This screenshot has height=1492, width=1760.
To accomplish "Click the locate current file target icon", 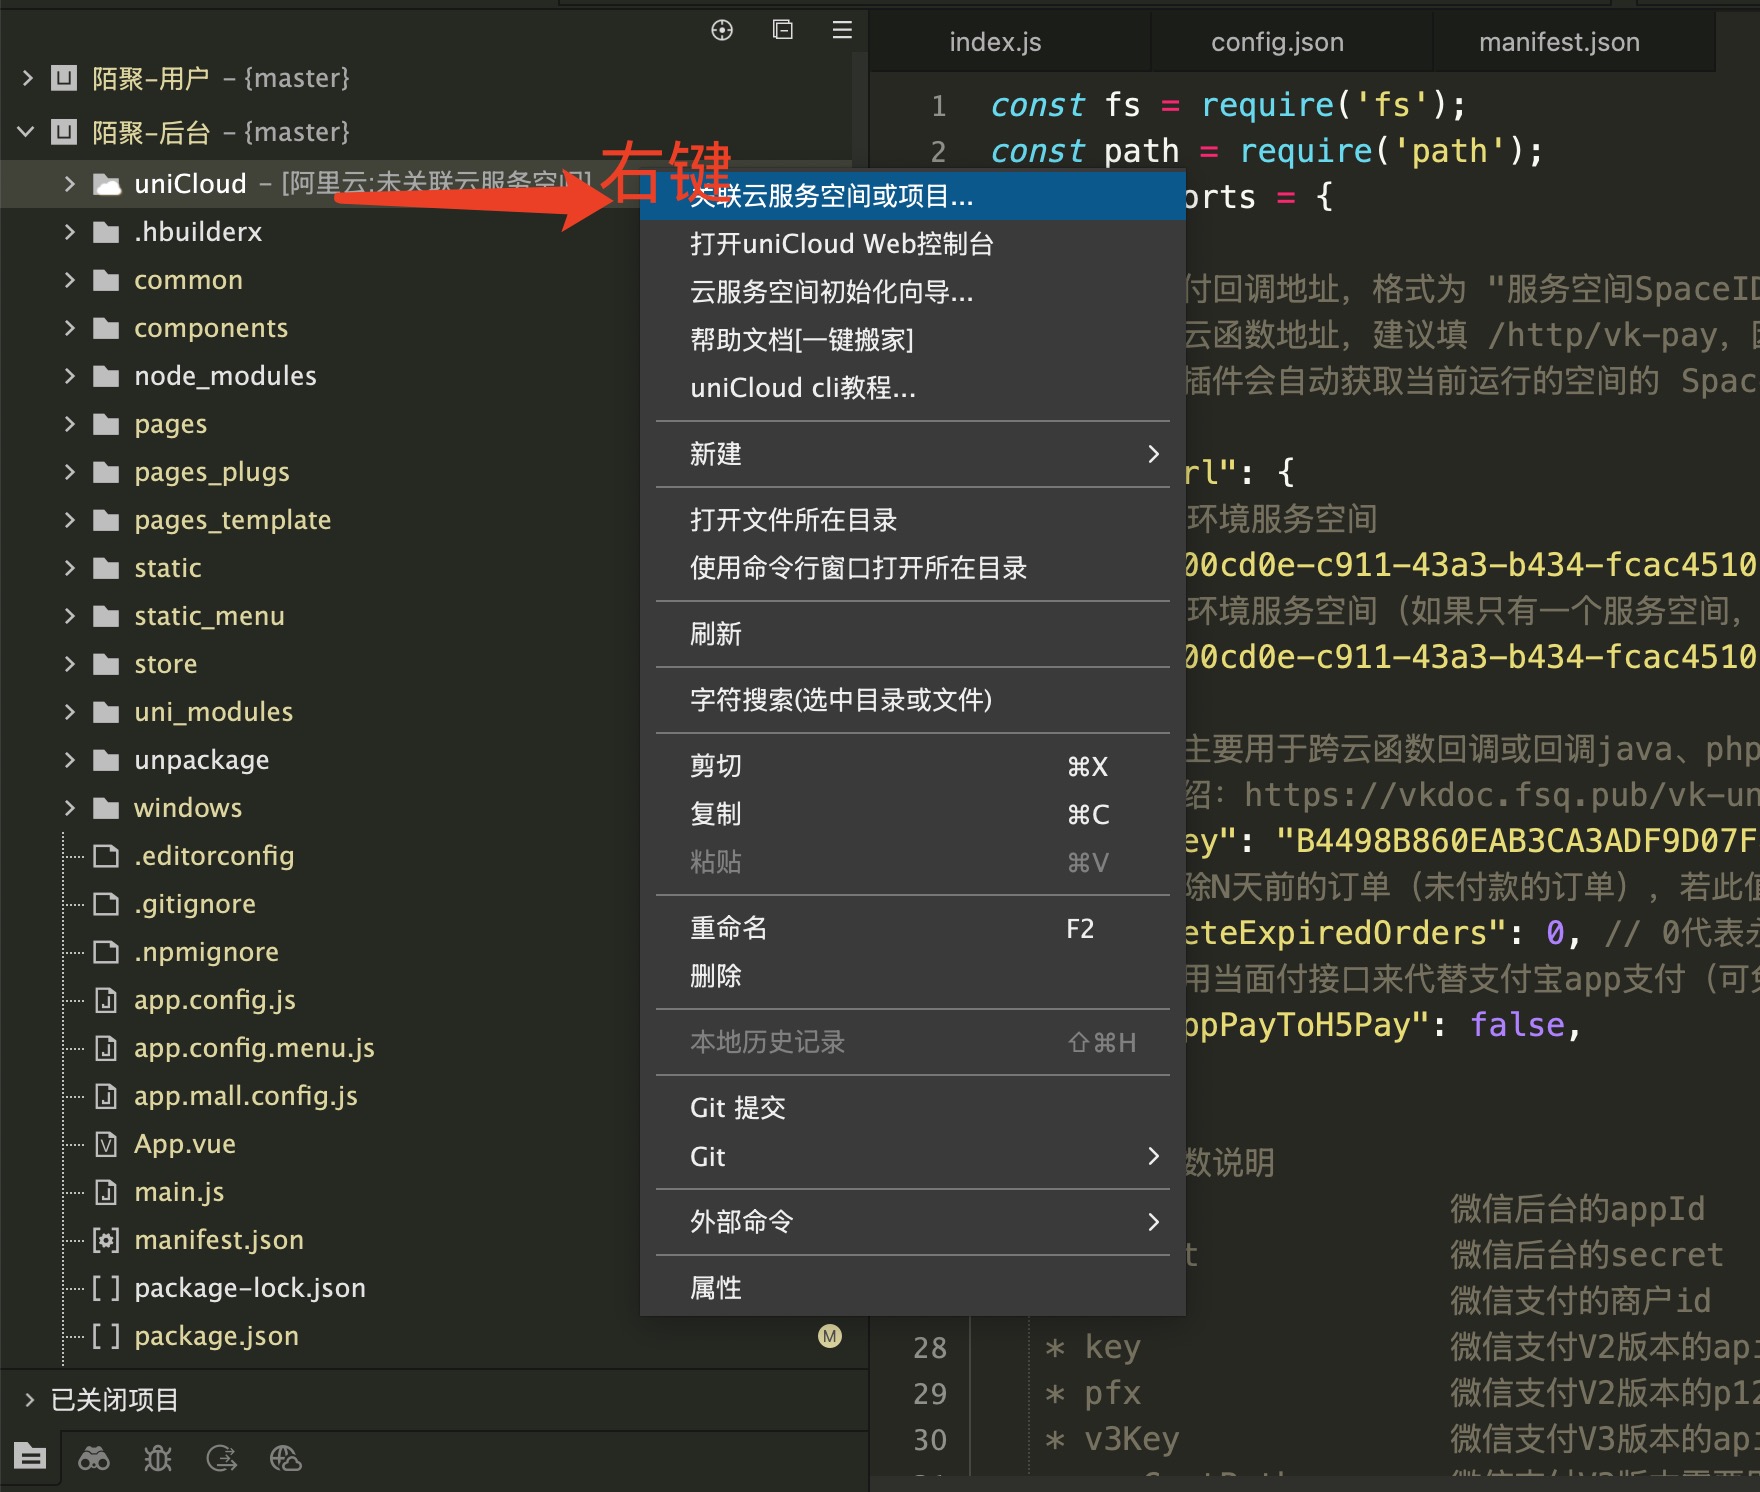I will (721, 30).
